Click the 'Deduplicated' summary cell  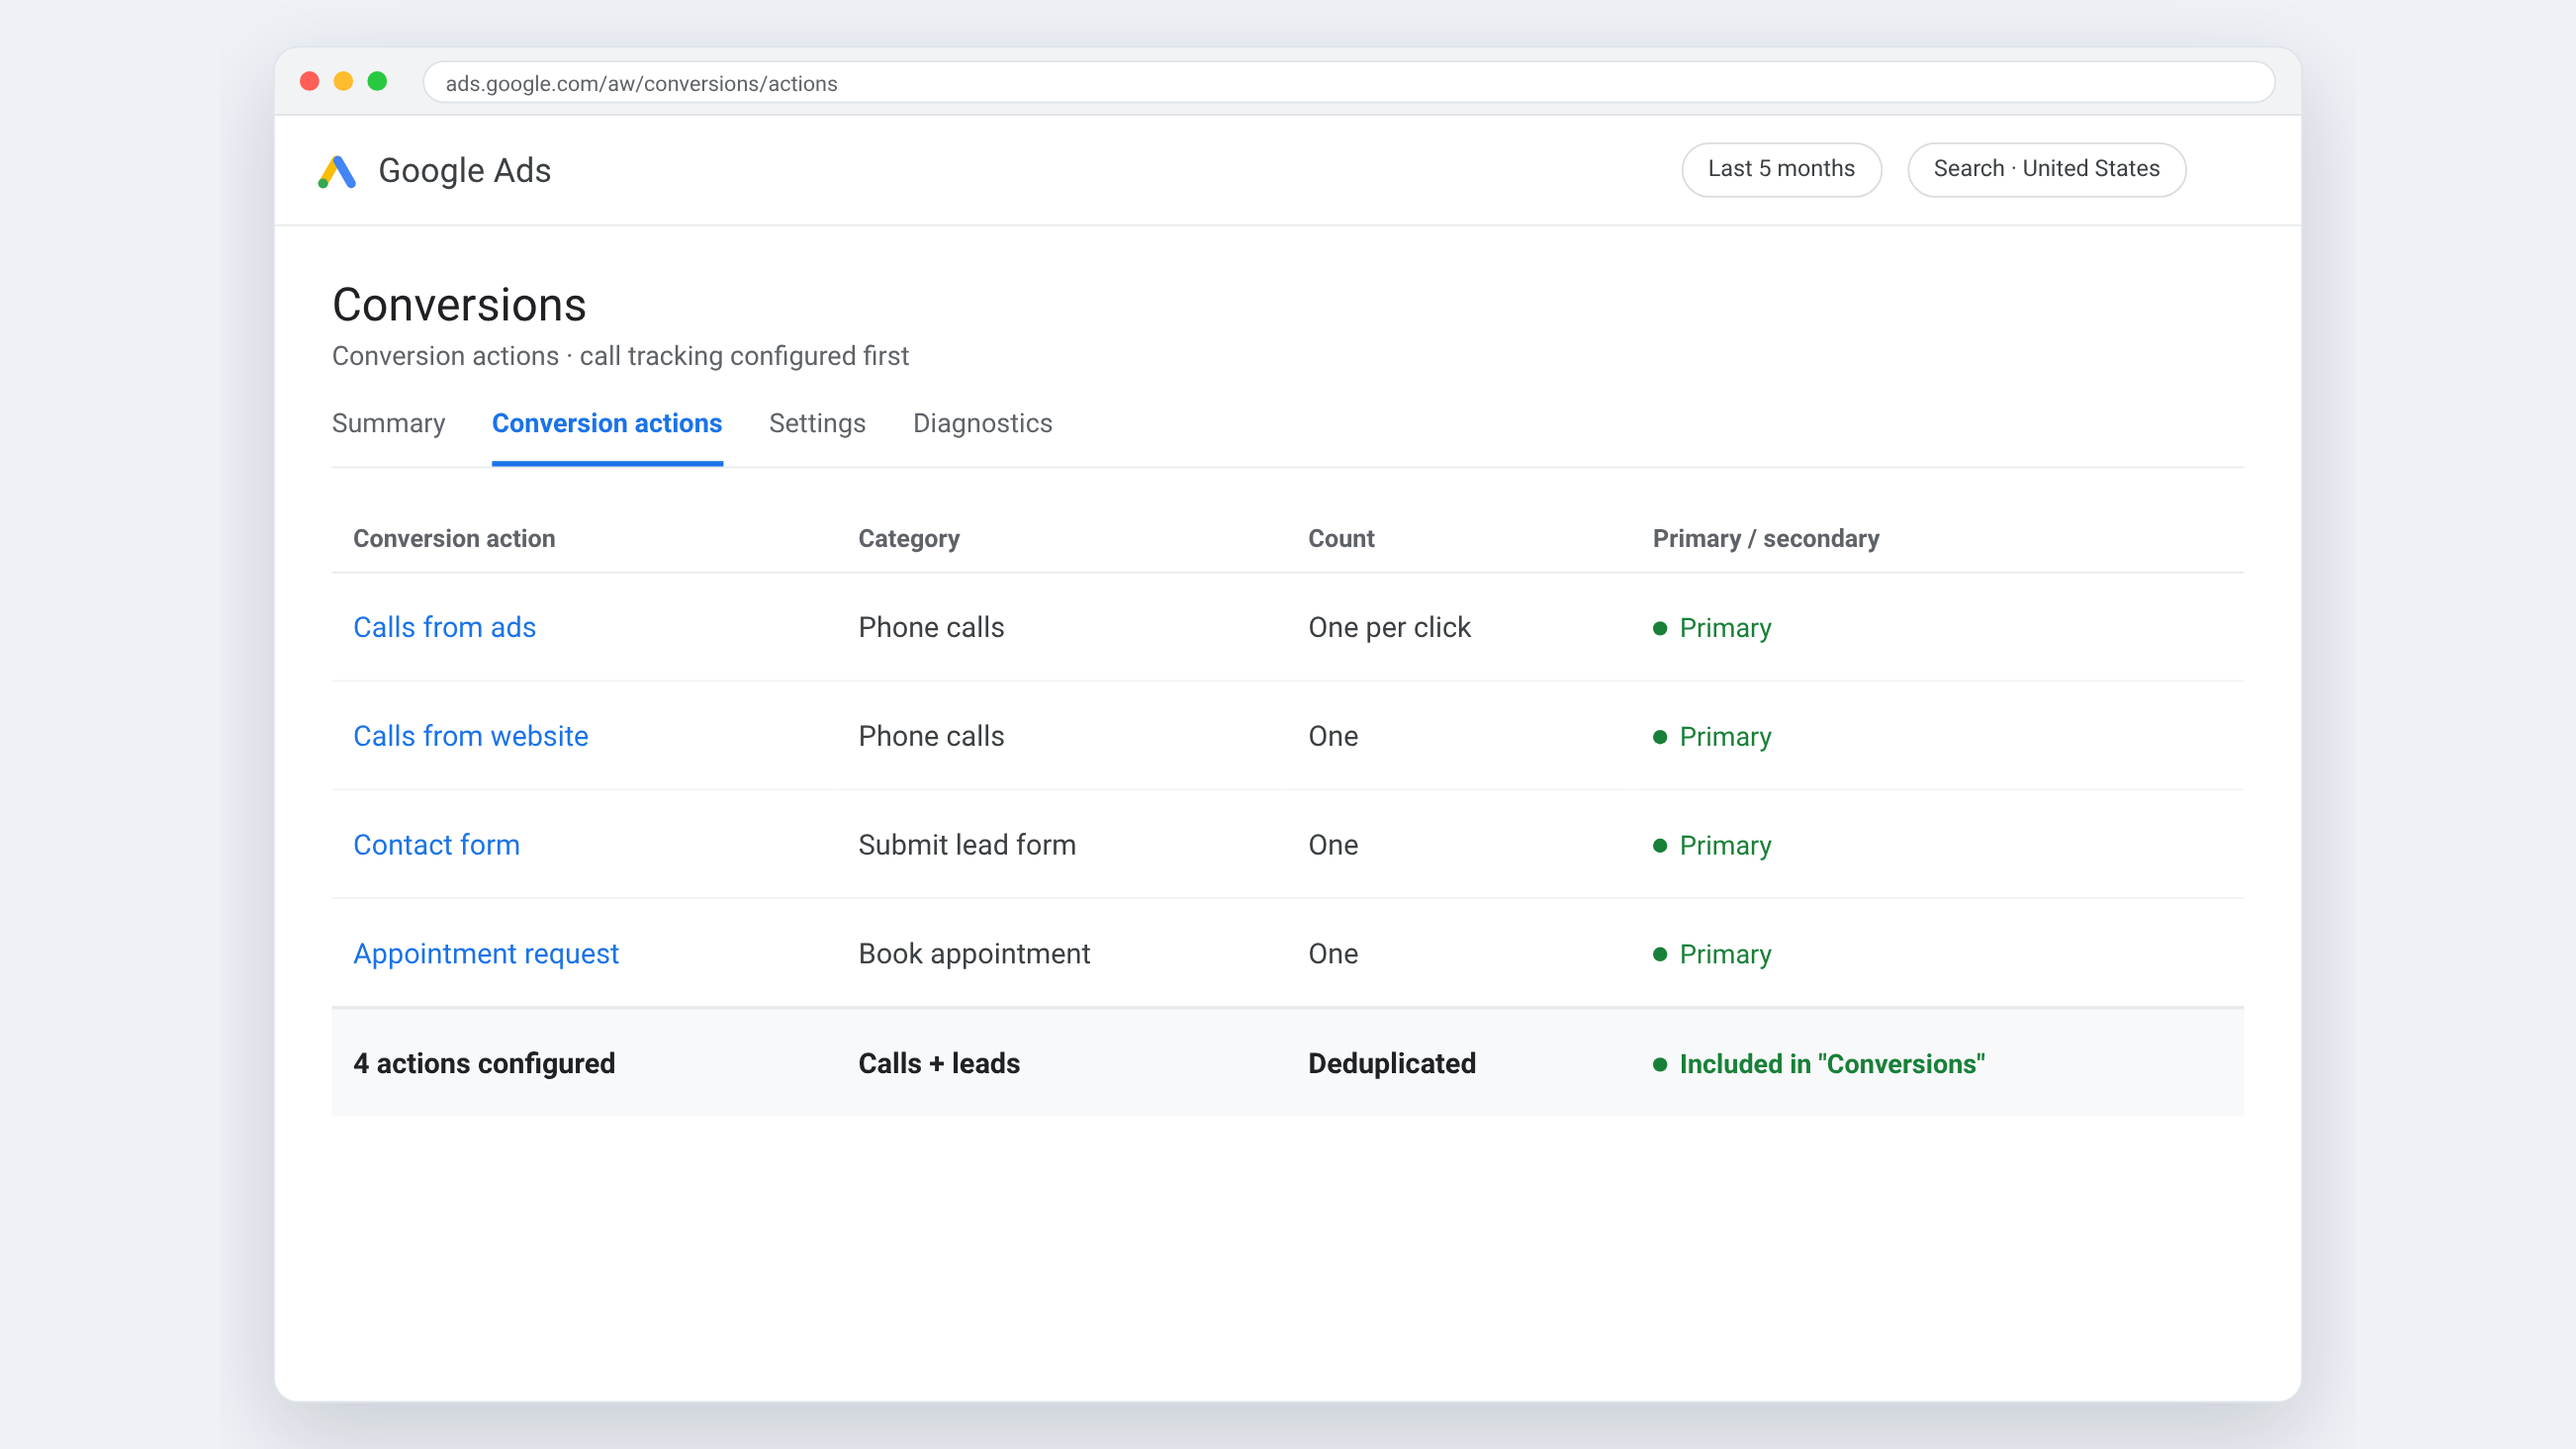point(1391,1063)
